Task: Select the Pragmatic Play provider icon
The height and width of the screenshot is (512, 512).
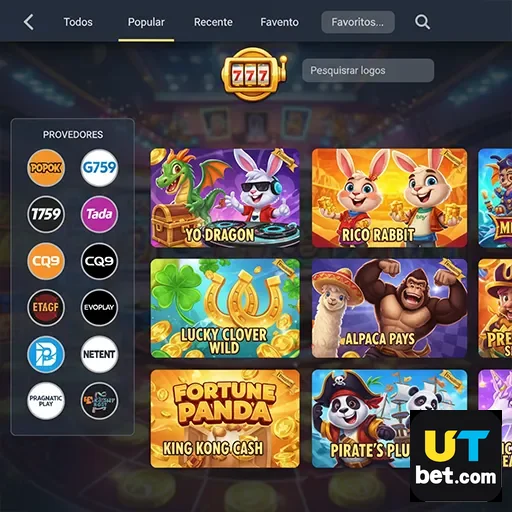Action: pyautogui.click(x=46, y=401)
